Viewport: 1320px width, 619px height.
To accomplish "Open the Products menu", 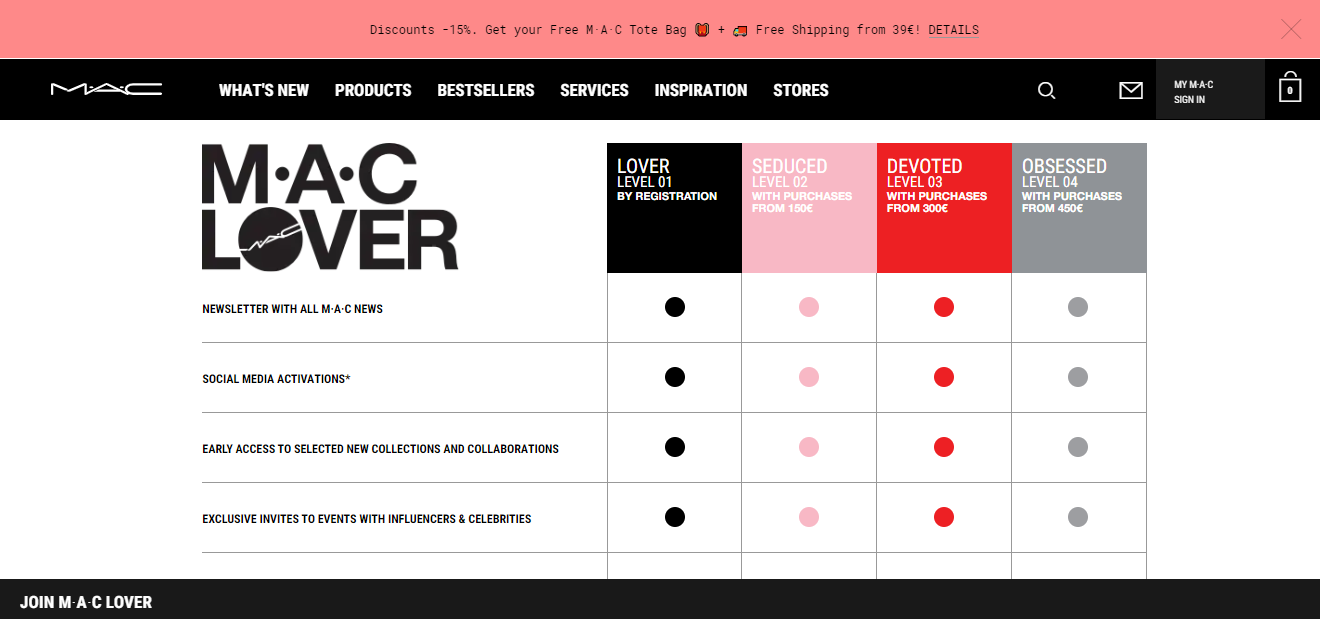I will click(x=373, y=90).
